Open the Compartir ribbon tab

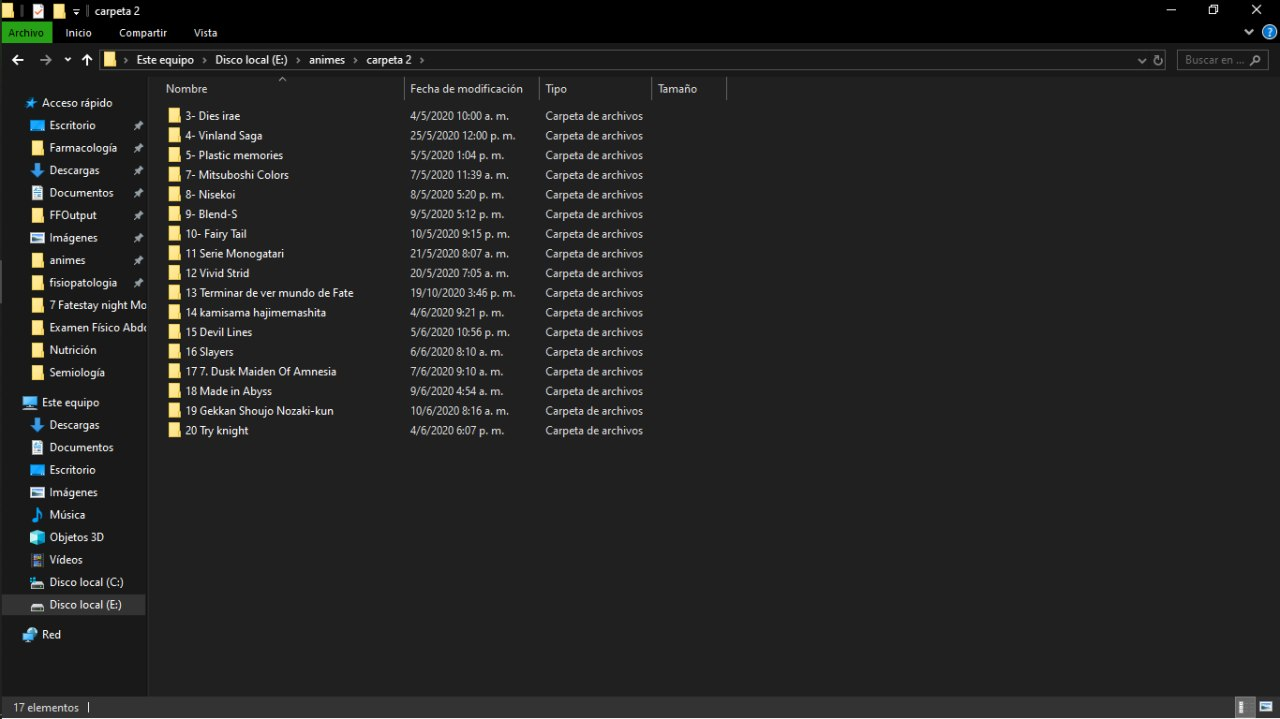143,33
